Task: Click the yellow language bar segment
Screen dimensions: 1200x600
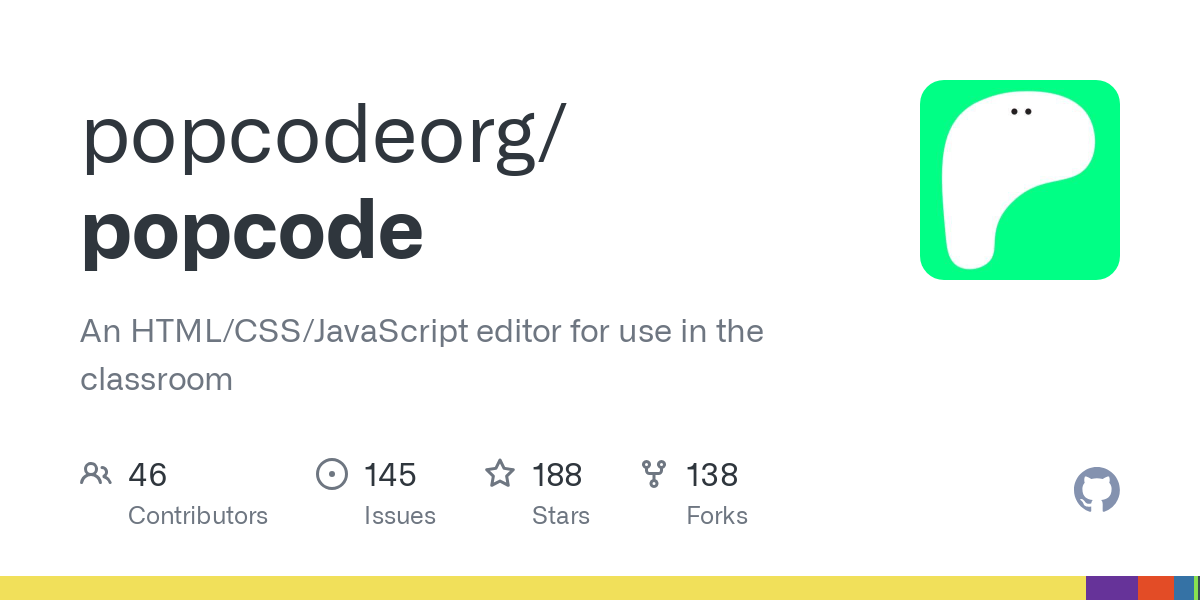Action: click(x=540, y=588)
